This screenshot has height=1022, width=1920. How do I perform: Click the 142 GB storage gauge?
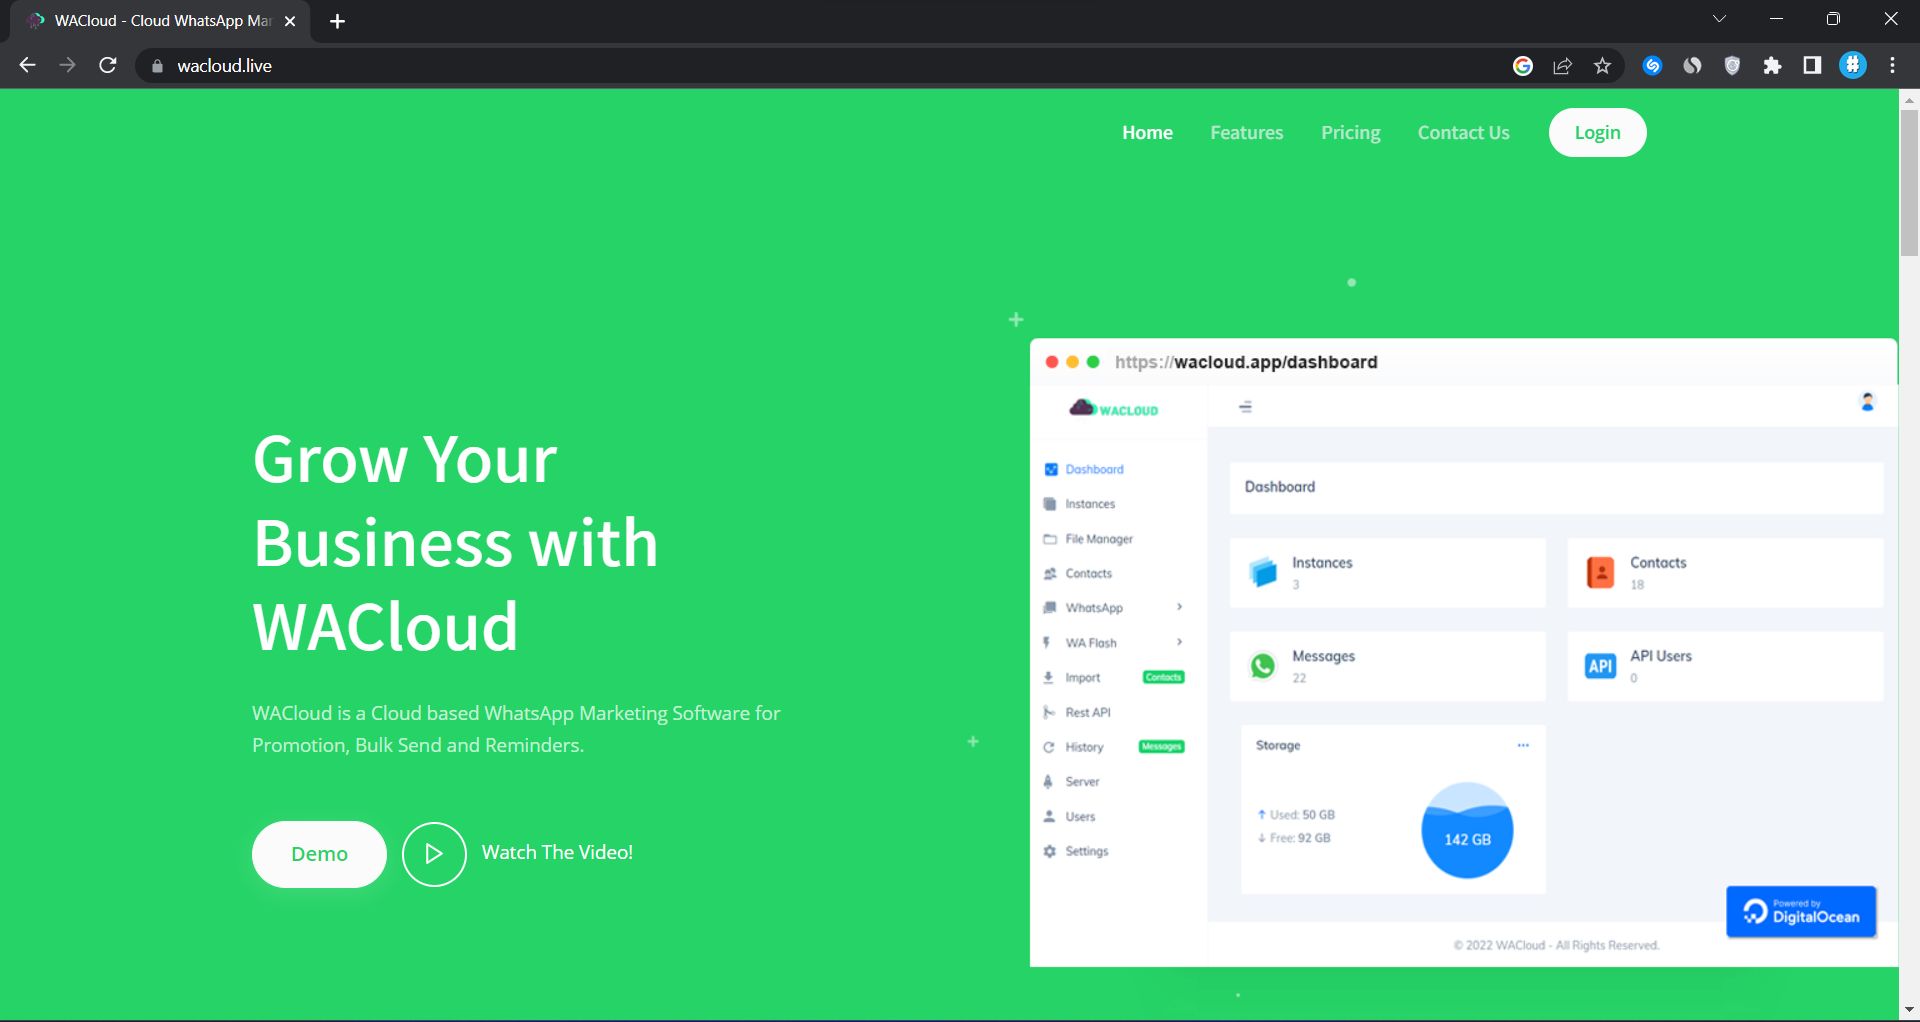pyautogui.click(x=1467, y=831)
